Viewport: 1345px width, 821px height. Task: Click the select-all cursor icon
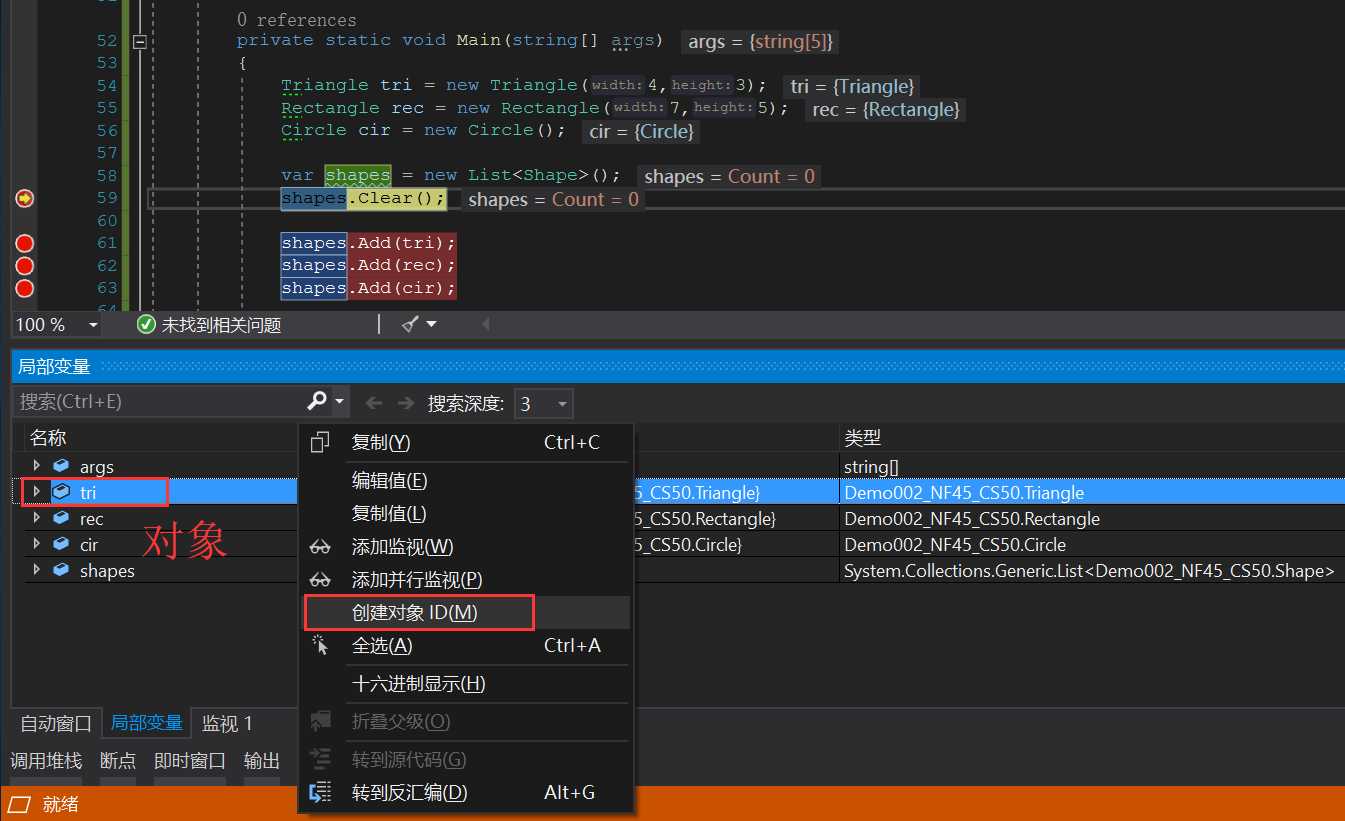click(x=320, y=646)
